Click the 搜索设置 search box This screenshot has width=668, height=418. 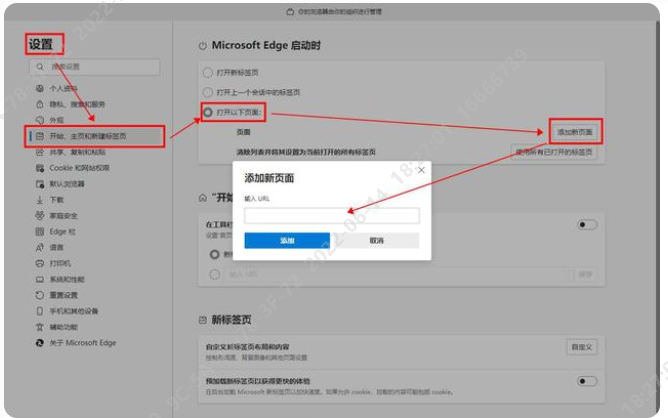pyautogui.click(x=95, y=67)
